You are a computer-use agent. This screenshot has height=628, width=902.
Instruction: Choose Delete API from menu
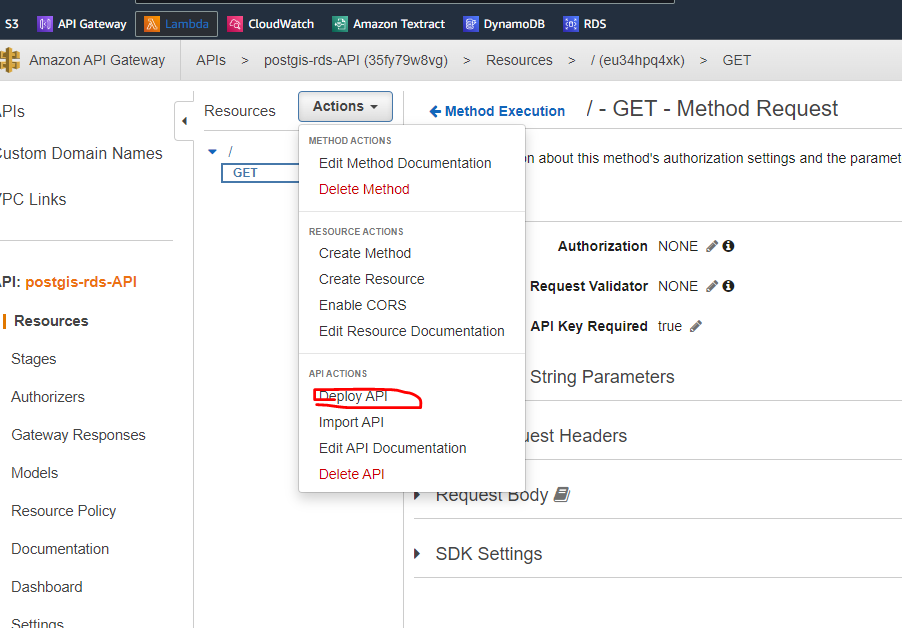pos(351,474)
